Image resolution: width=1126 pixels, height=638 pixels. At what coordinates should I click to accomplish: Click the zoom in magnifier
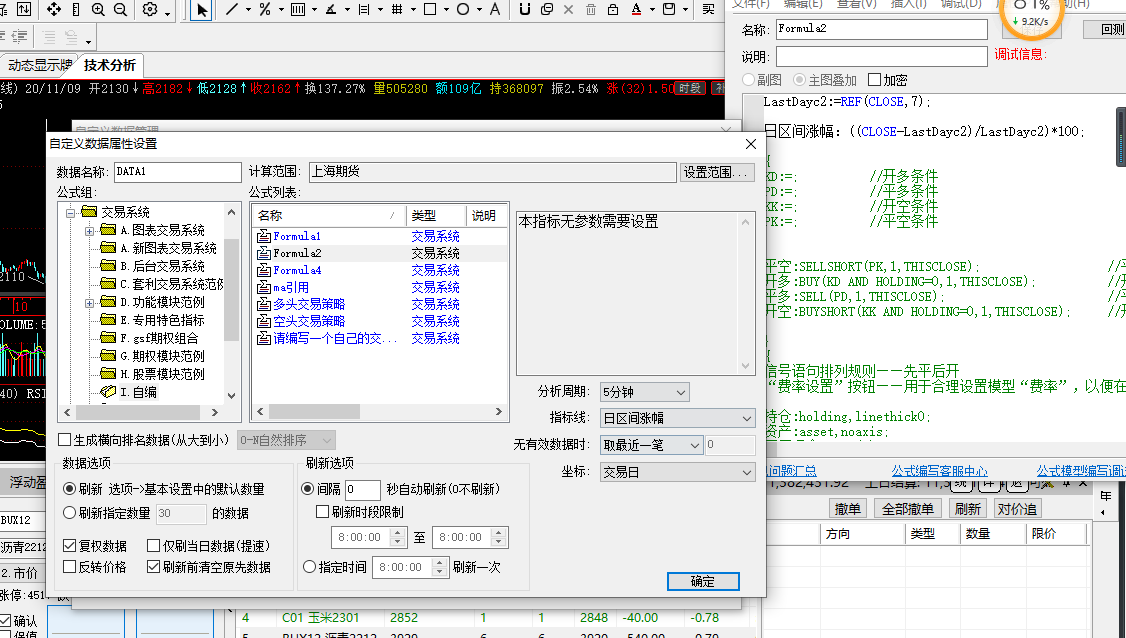pyautogui.click(x=98, y=9)
